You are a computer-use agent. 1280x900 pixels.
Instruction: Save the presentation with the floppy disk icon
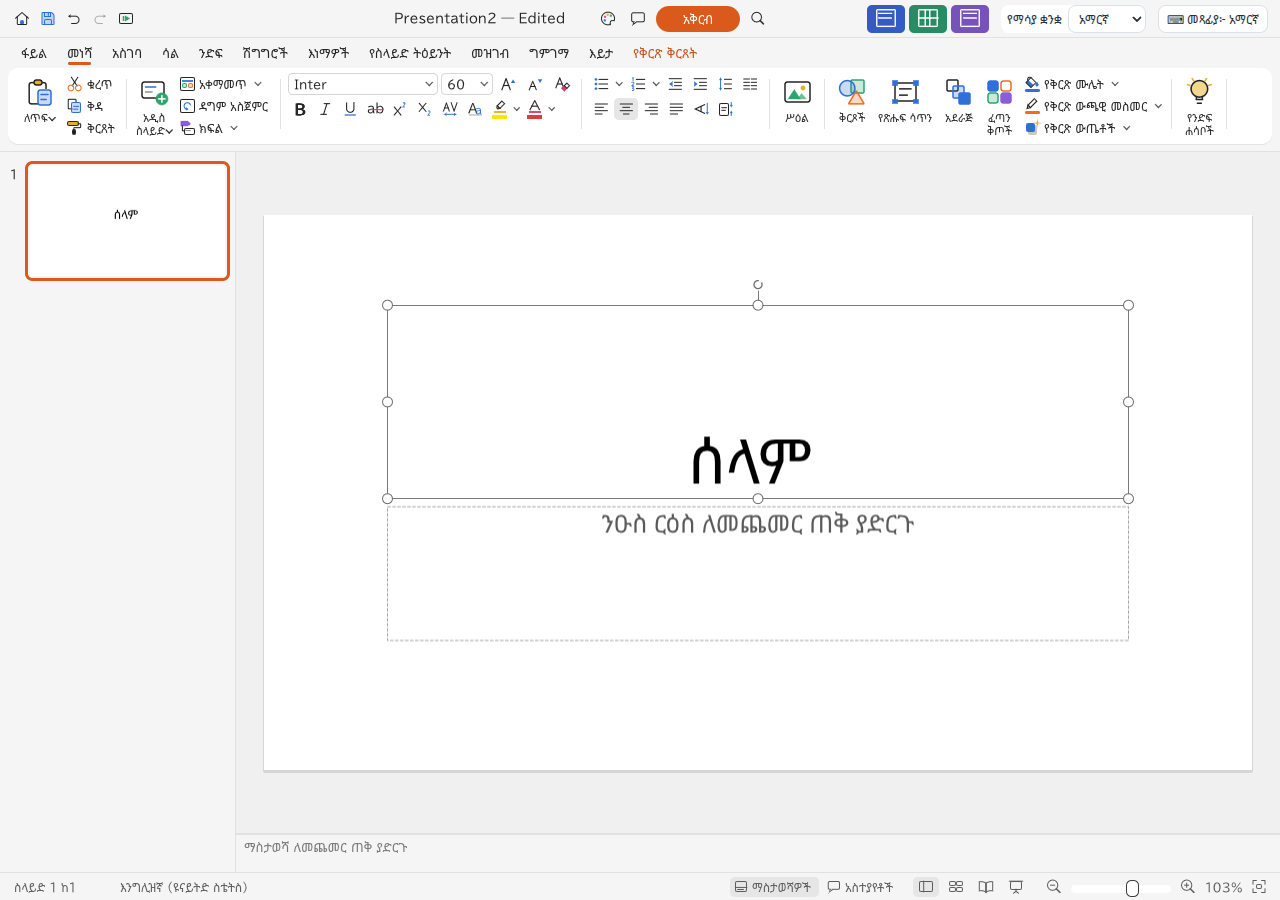[x=48, y=18]
